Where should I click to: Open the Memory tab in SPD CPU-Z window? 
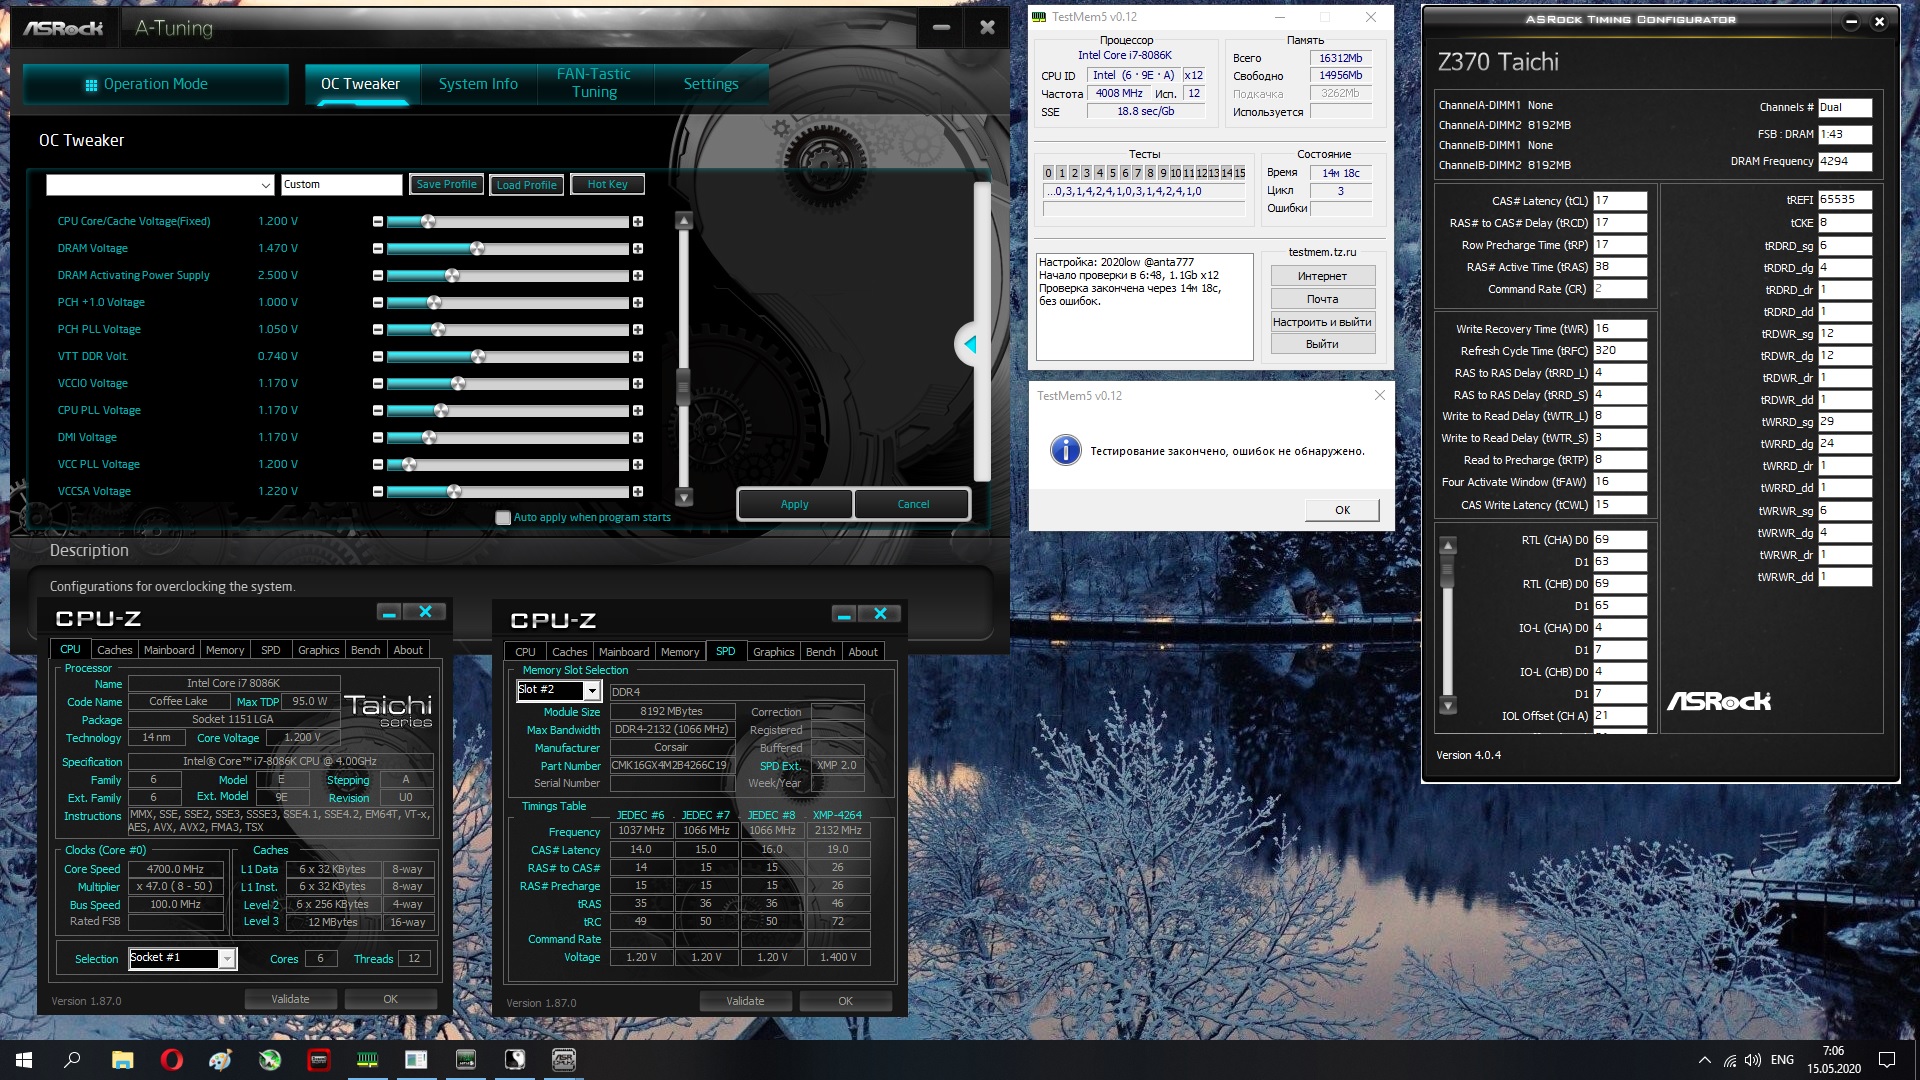click(680, 651)
